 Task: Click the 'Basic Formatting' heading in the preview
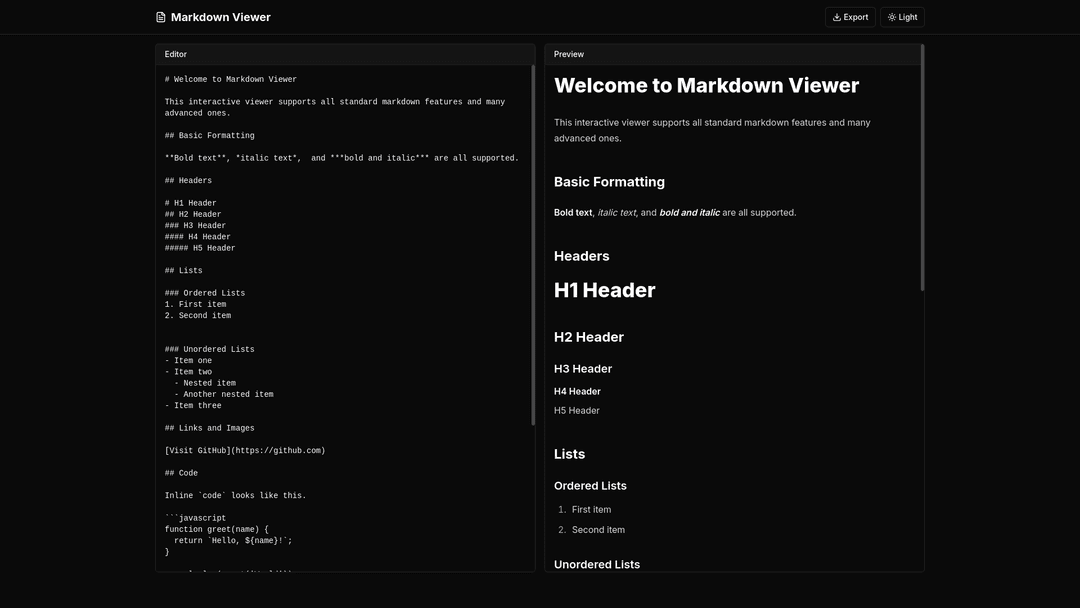click(x=609, y=182)
